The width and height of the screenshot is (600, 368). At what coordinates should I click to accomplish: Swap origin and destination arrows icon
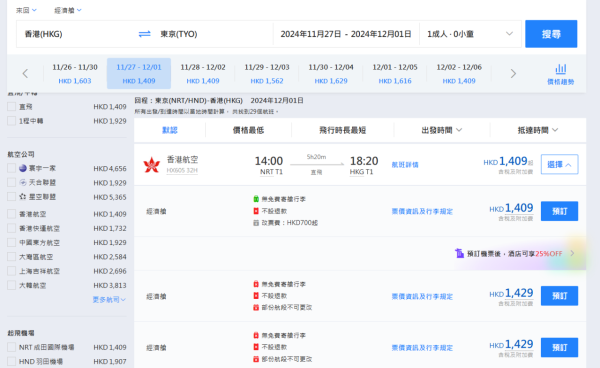click(144, 34)
